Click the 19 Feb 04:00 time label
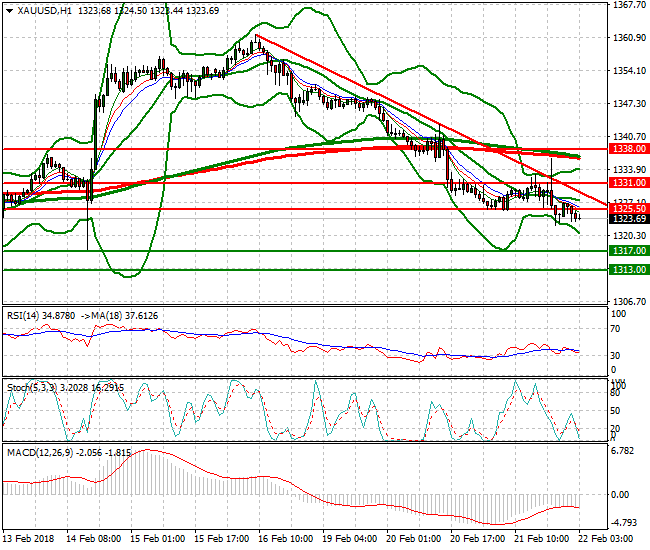This screenshot has height=550, width=650. [349, 539]
